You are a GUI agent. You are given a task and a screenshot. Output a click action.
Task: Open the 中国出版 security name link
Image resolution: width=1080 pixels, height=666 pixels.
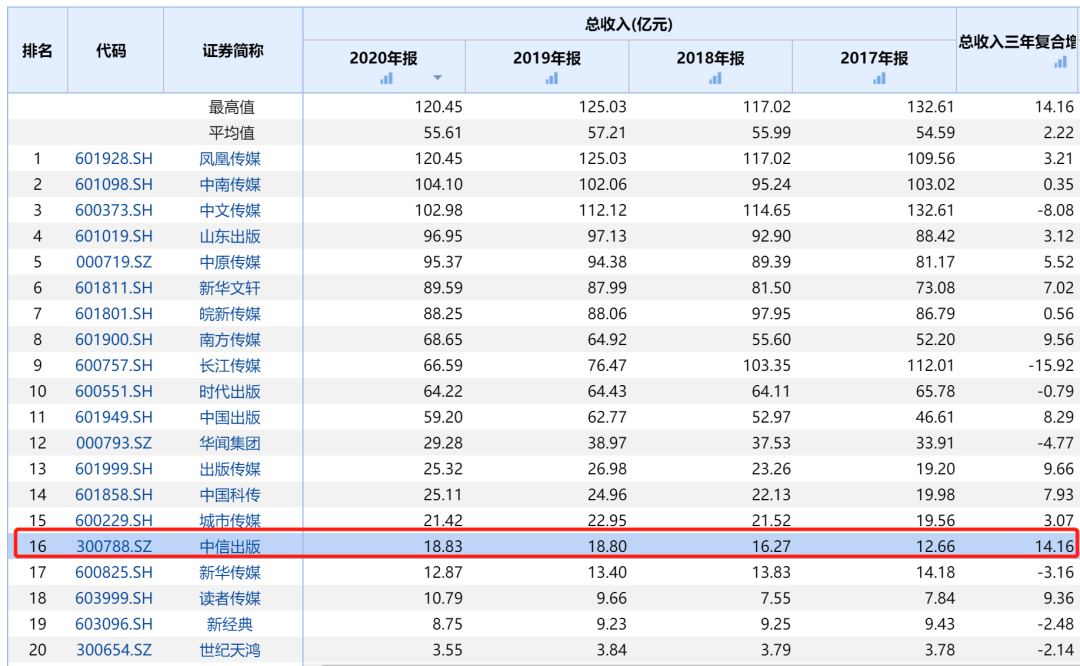pos(230,417)
